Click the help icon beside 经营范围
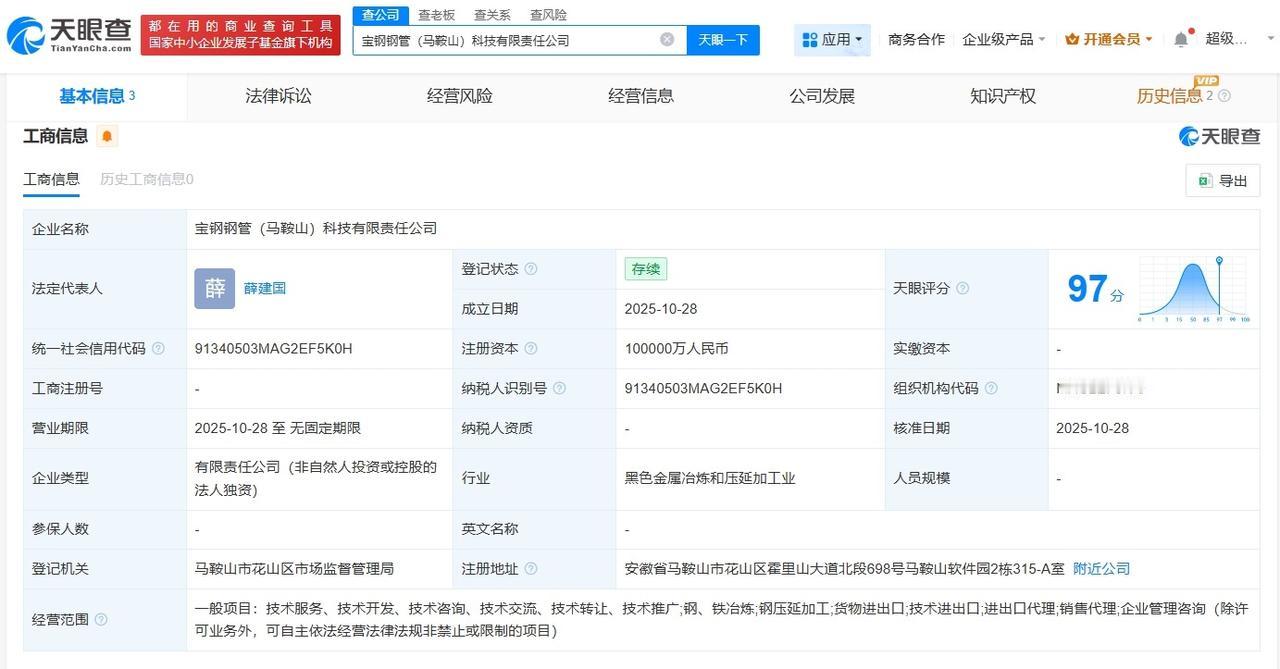Image resolution: width=1280 pixels, height=669 pixels. (x=101, y=620)
